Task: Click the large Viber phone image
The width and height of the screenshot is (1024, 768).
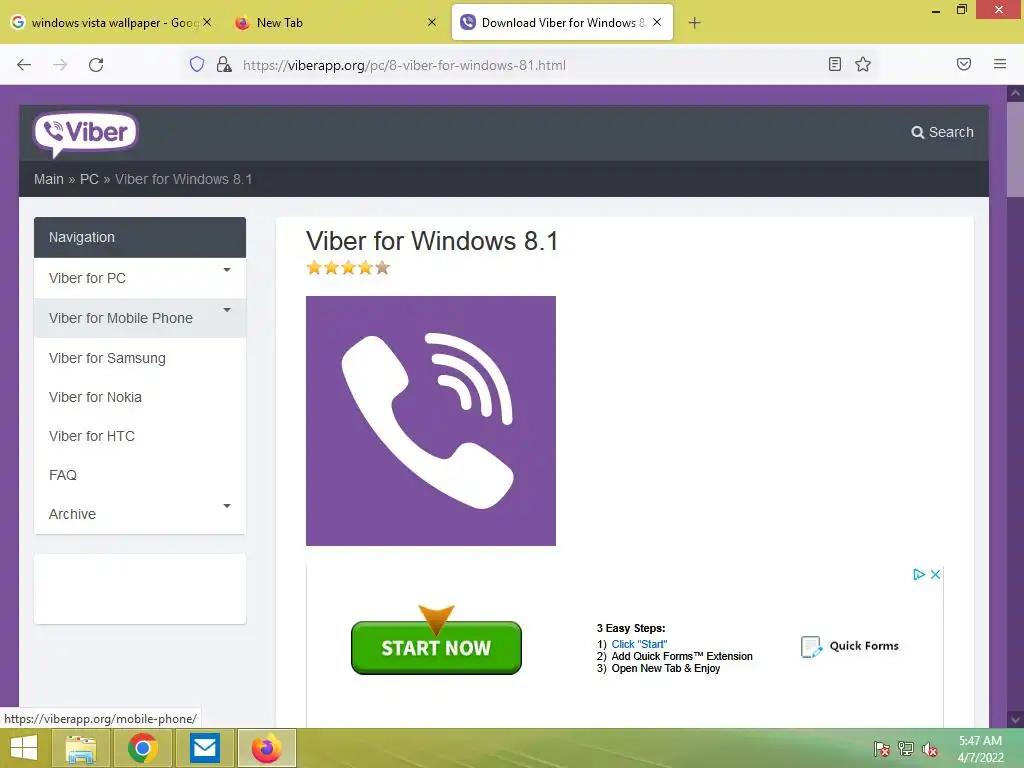Action: click(431, 421)
